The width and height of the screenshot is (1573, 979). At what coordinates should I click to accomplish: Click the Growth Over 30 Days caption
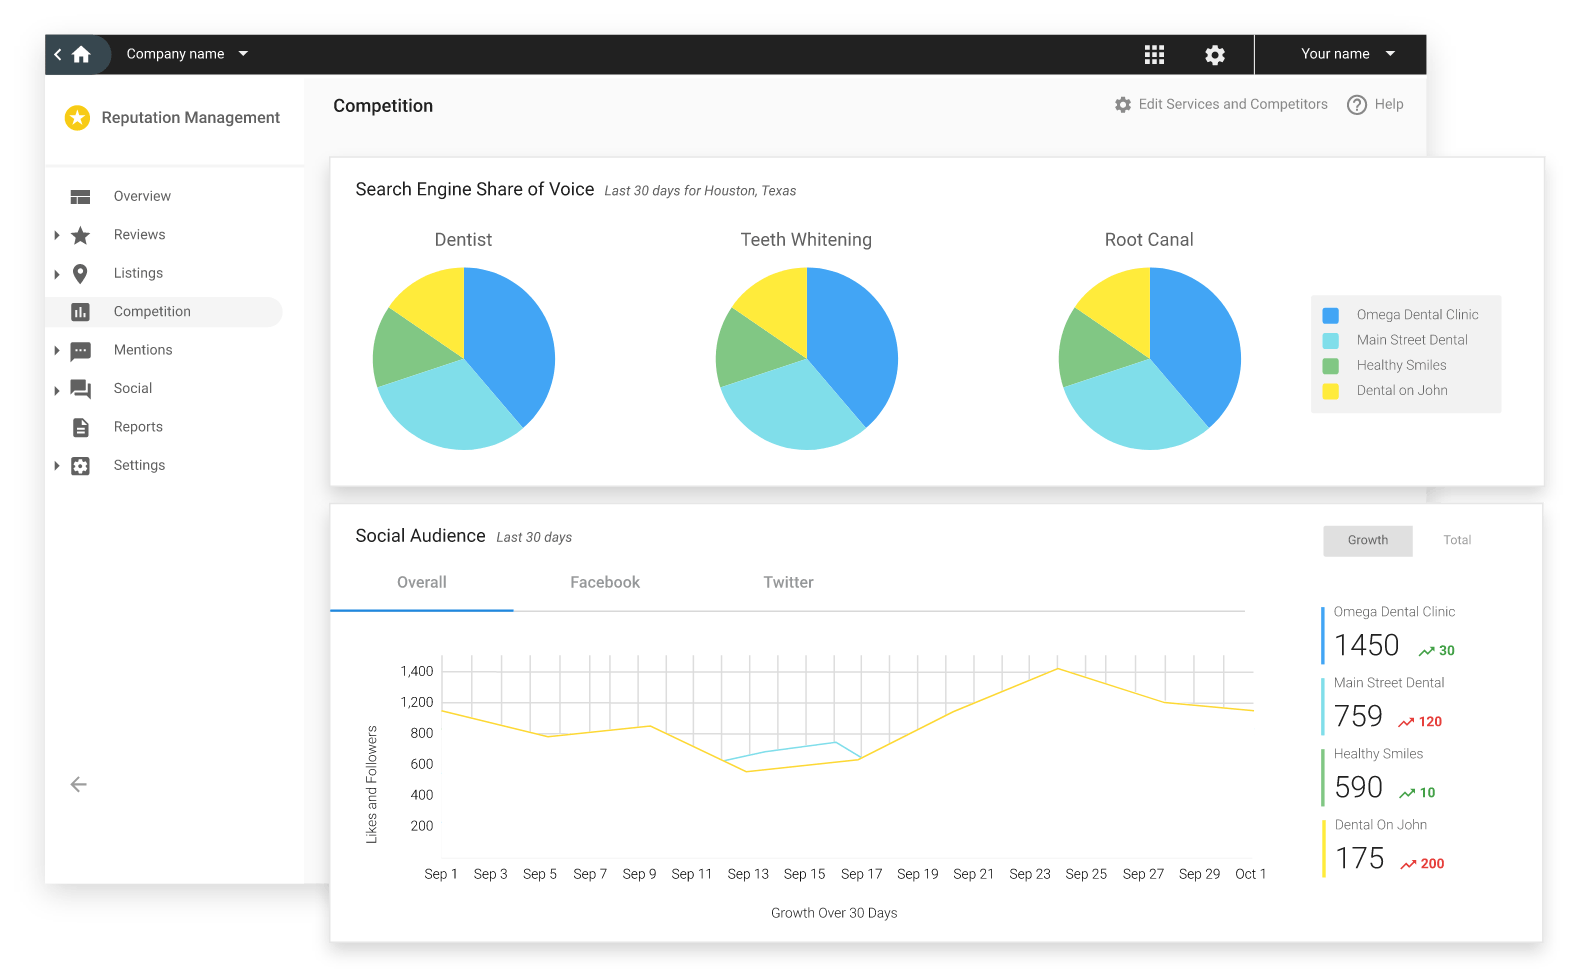(834, 914)
